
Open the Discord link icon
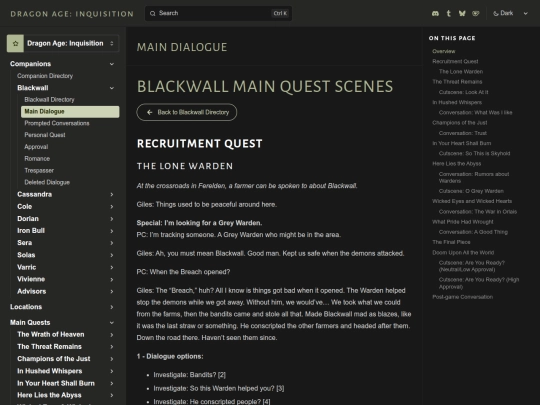(x=435, y=13)
